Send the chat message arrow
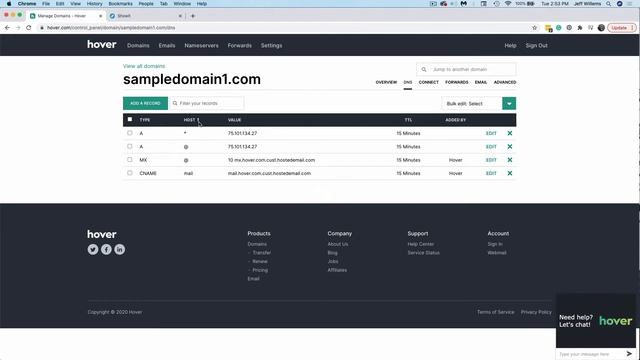The image size is (640, 360). click(629, 353)
